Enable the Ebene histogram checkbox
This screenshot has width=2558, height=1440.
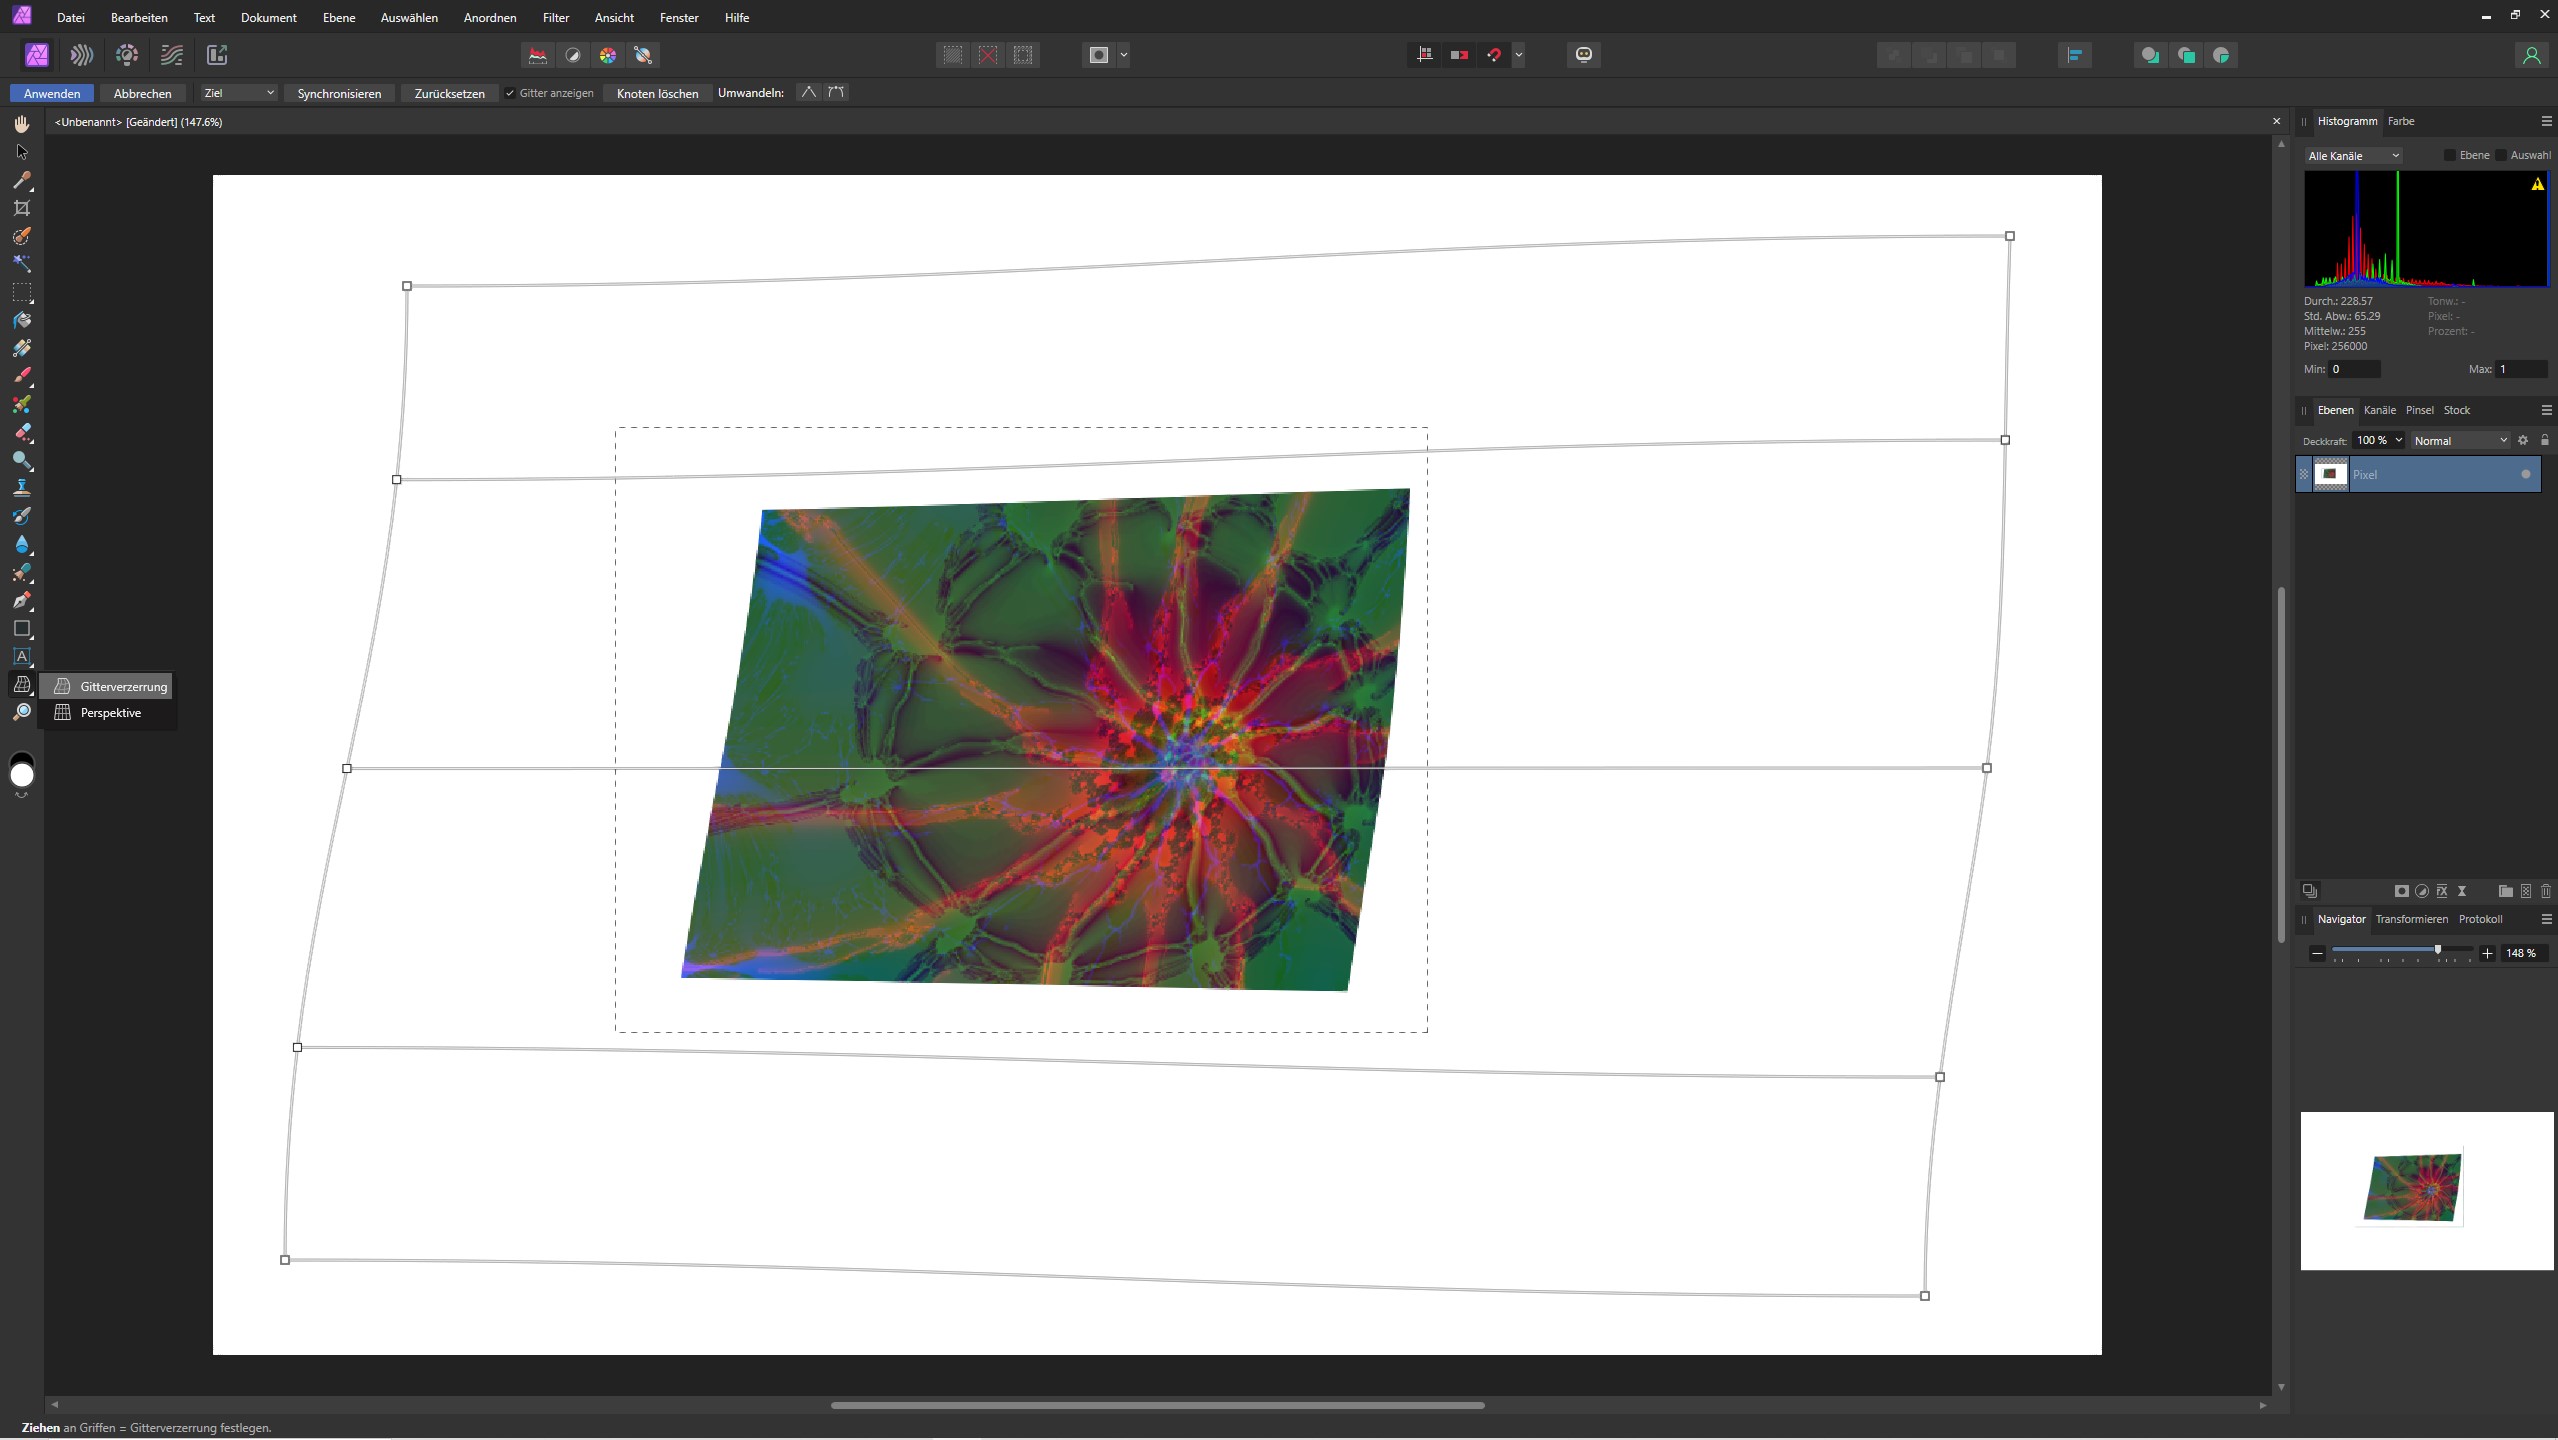click(x=2449, y=155)
